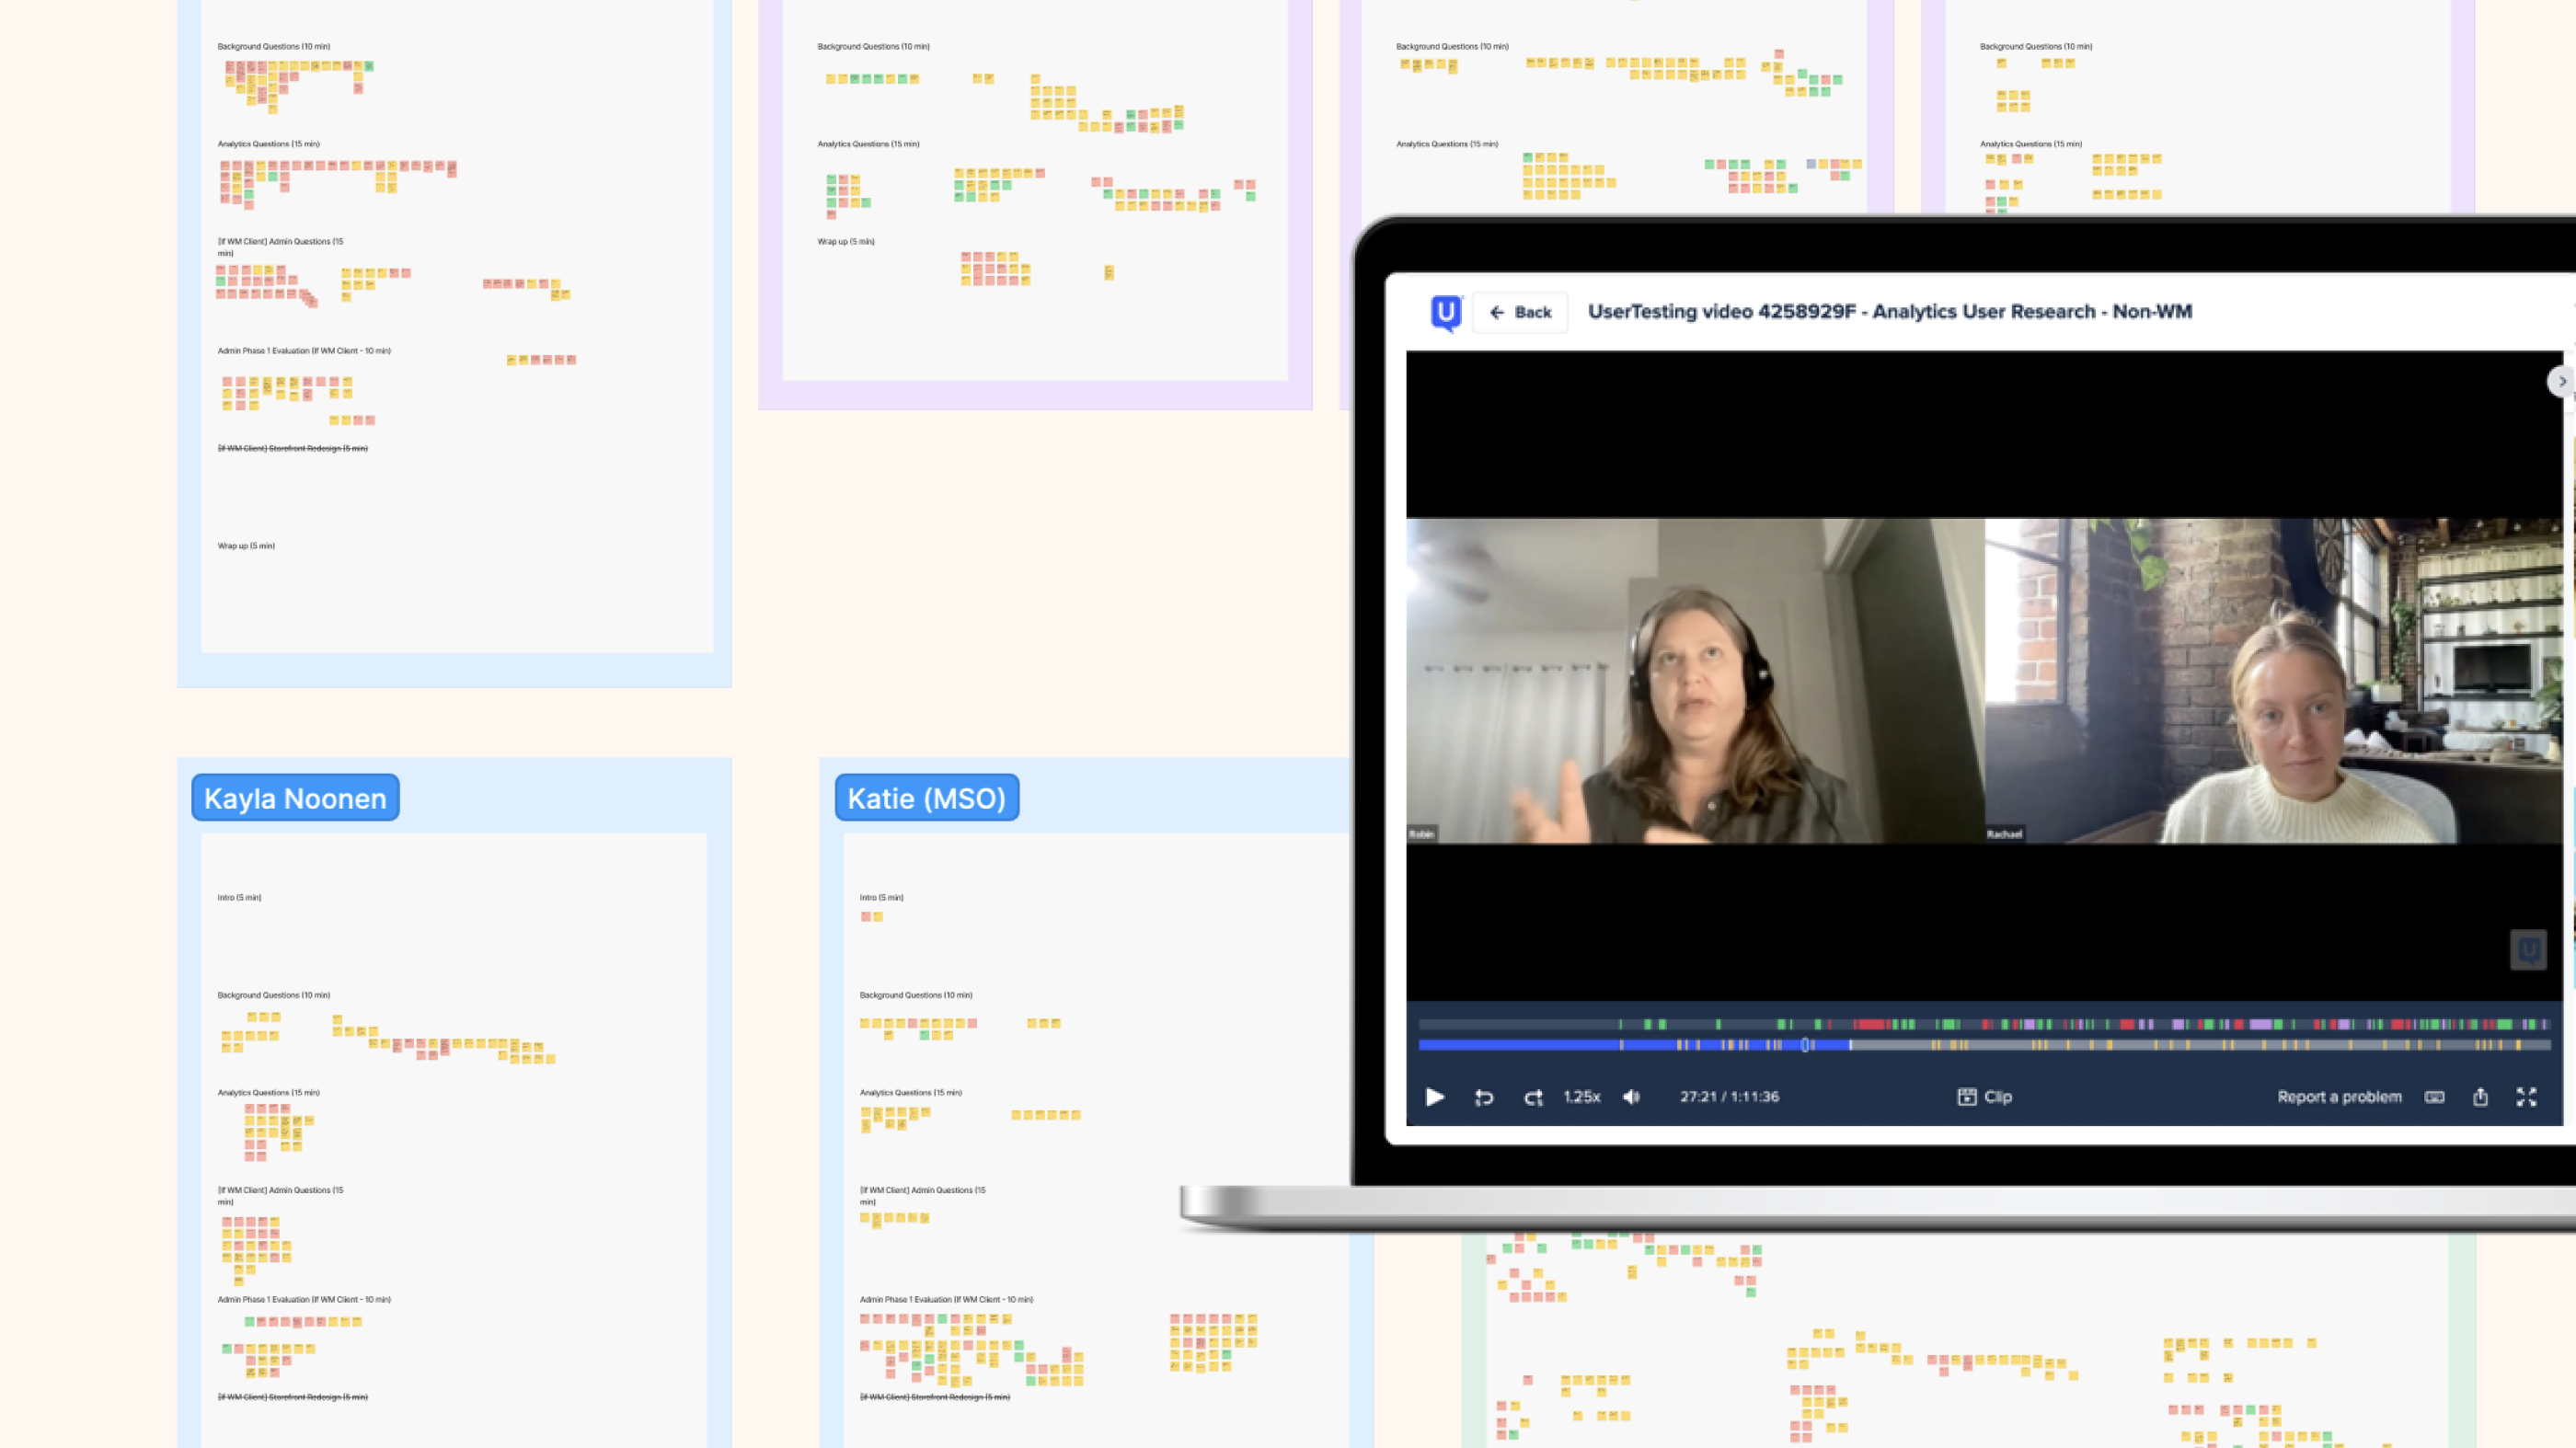Viewport: 2576px width, 1448px height.
Task: Mute the video audio
Action: [x=1632, y=1096]
